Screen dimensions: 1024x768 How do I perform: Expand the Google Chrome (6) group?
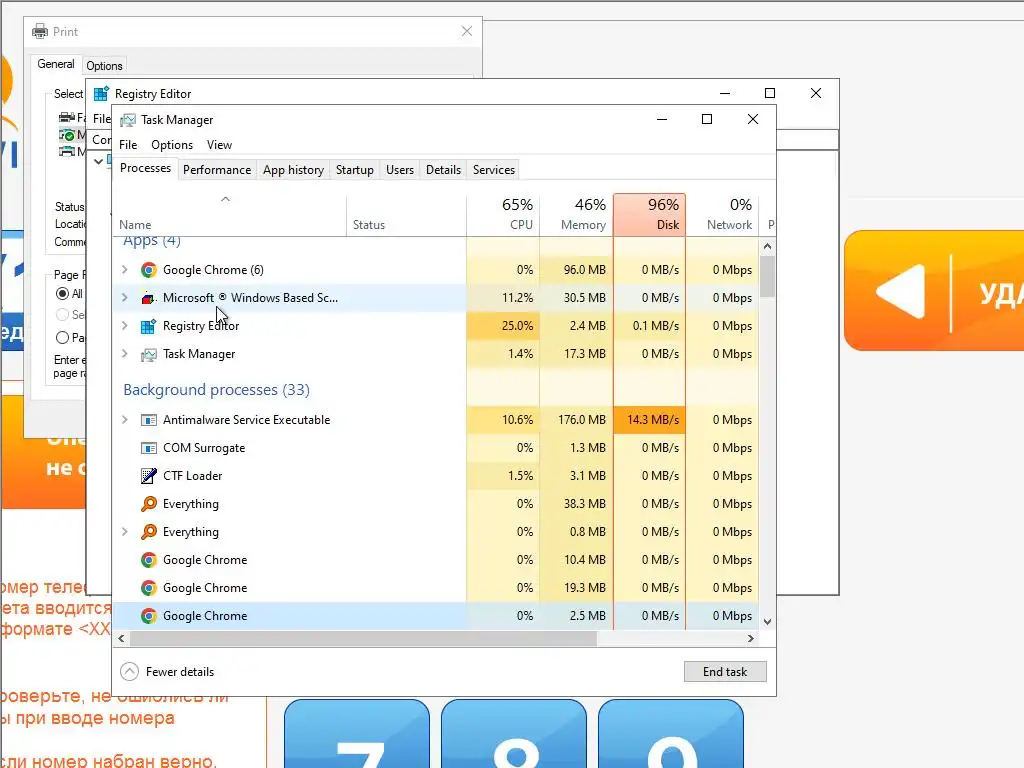tap(125, 269)
